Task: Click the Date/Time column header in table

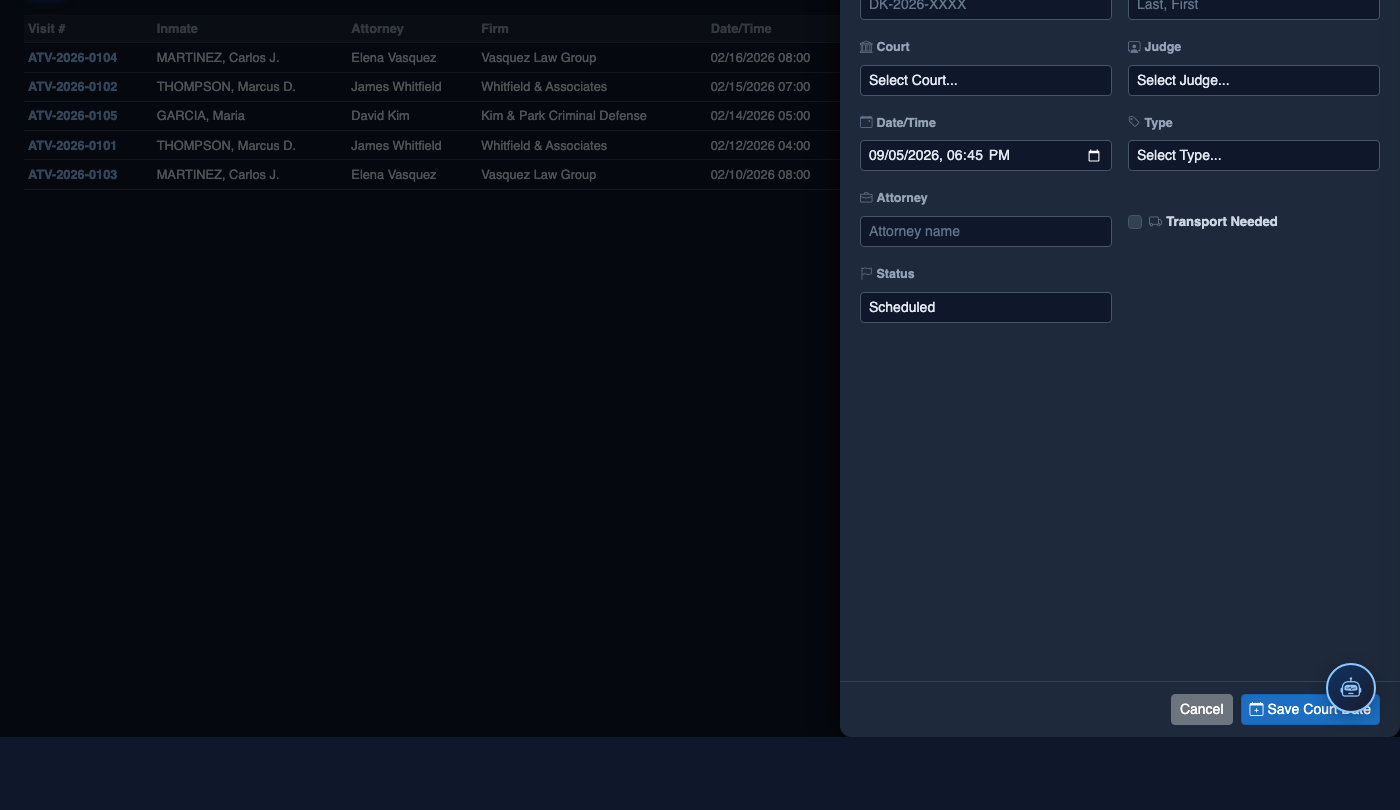Action: coord(741,29)
